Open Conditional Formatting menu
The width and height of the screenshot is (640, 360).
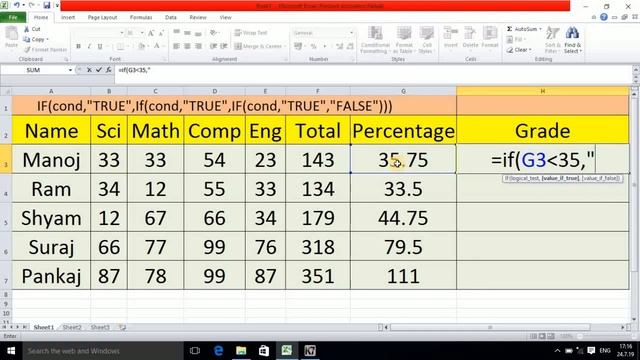coord(375,40)
